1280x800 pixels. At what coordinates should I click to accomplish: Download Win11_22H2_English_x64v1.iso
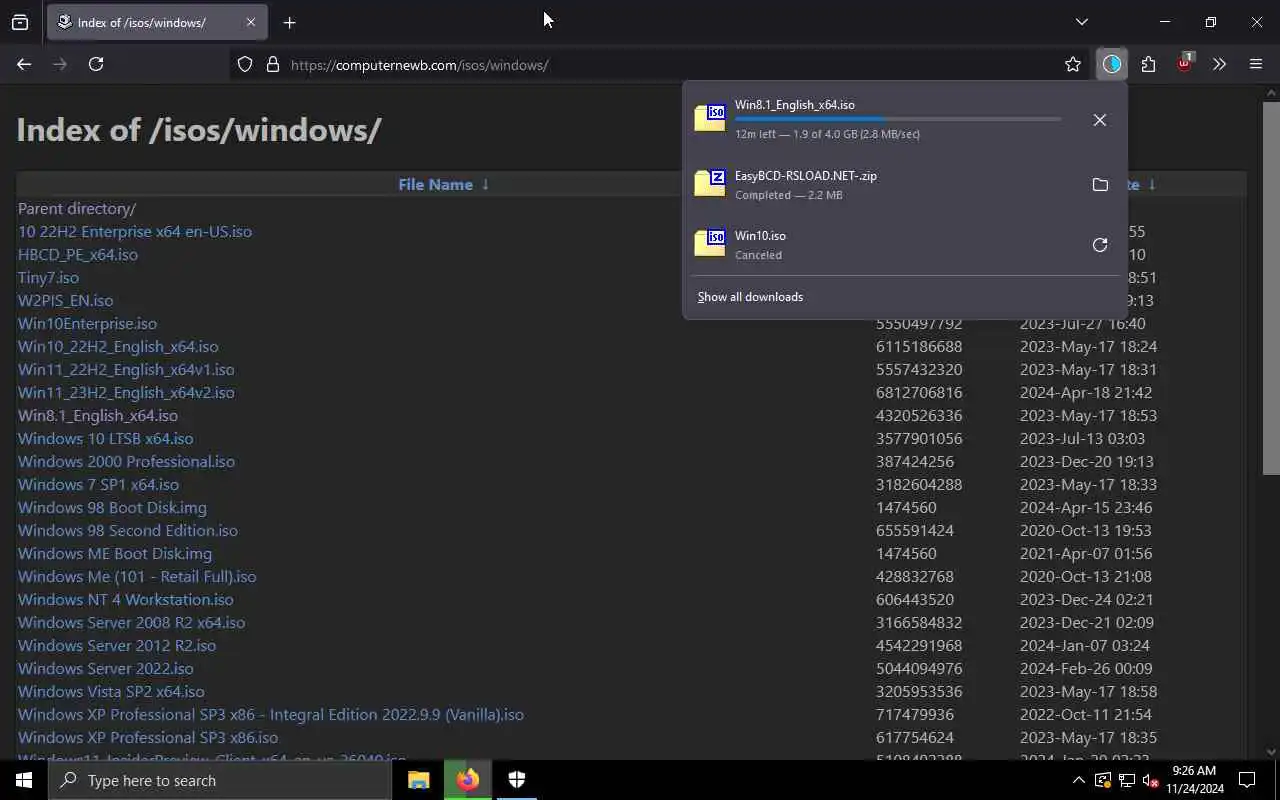[x=126, y=369]
